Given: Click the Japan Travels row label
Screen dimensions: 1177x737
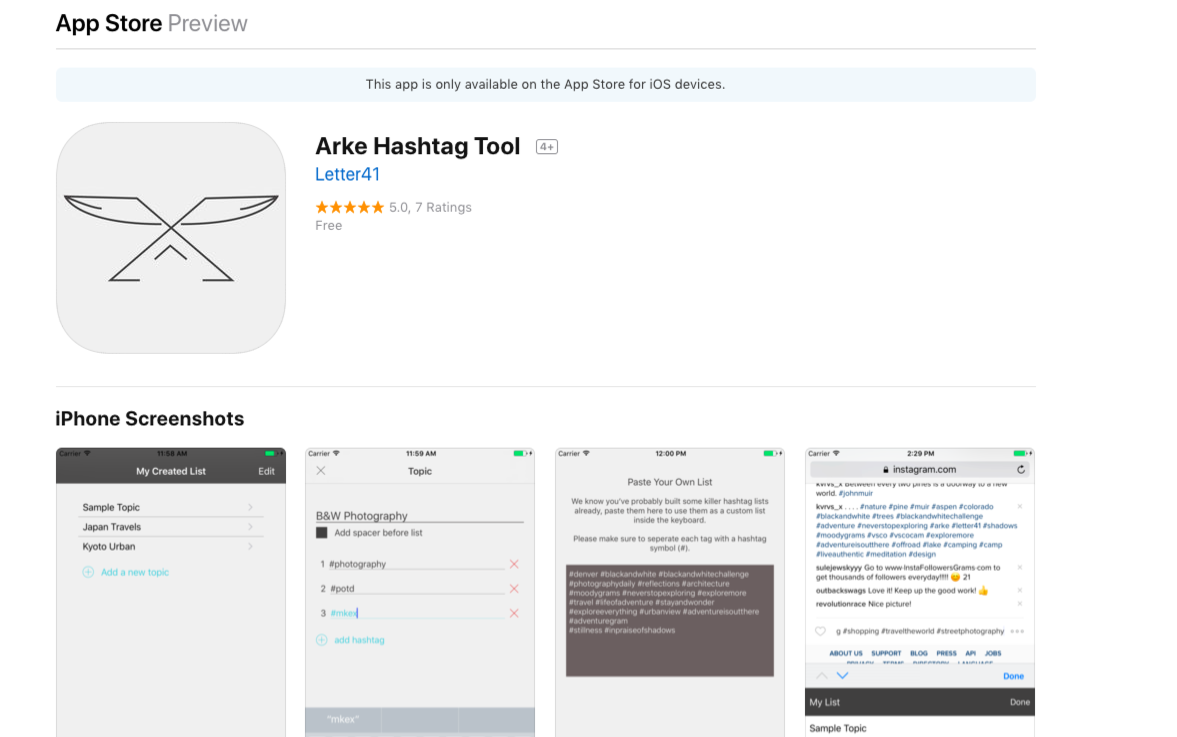Looking at the screenshot, I should tap(112, 527).
